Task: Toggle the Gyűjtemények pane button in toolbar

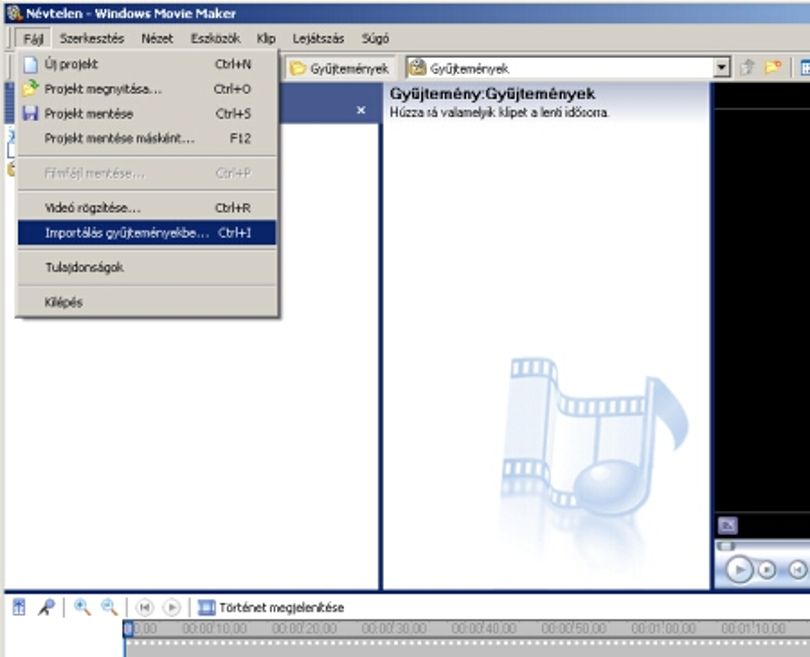Action: [339, 68]
